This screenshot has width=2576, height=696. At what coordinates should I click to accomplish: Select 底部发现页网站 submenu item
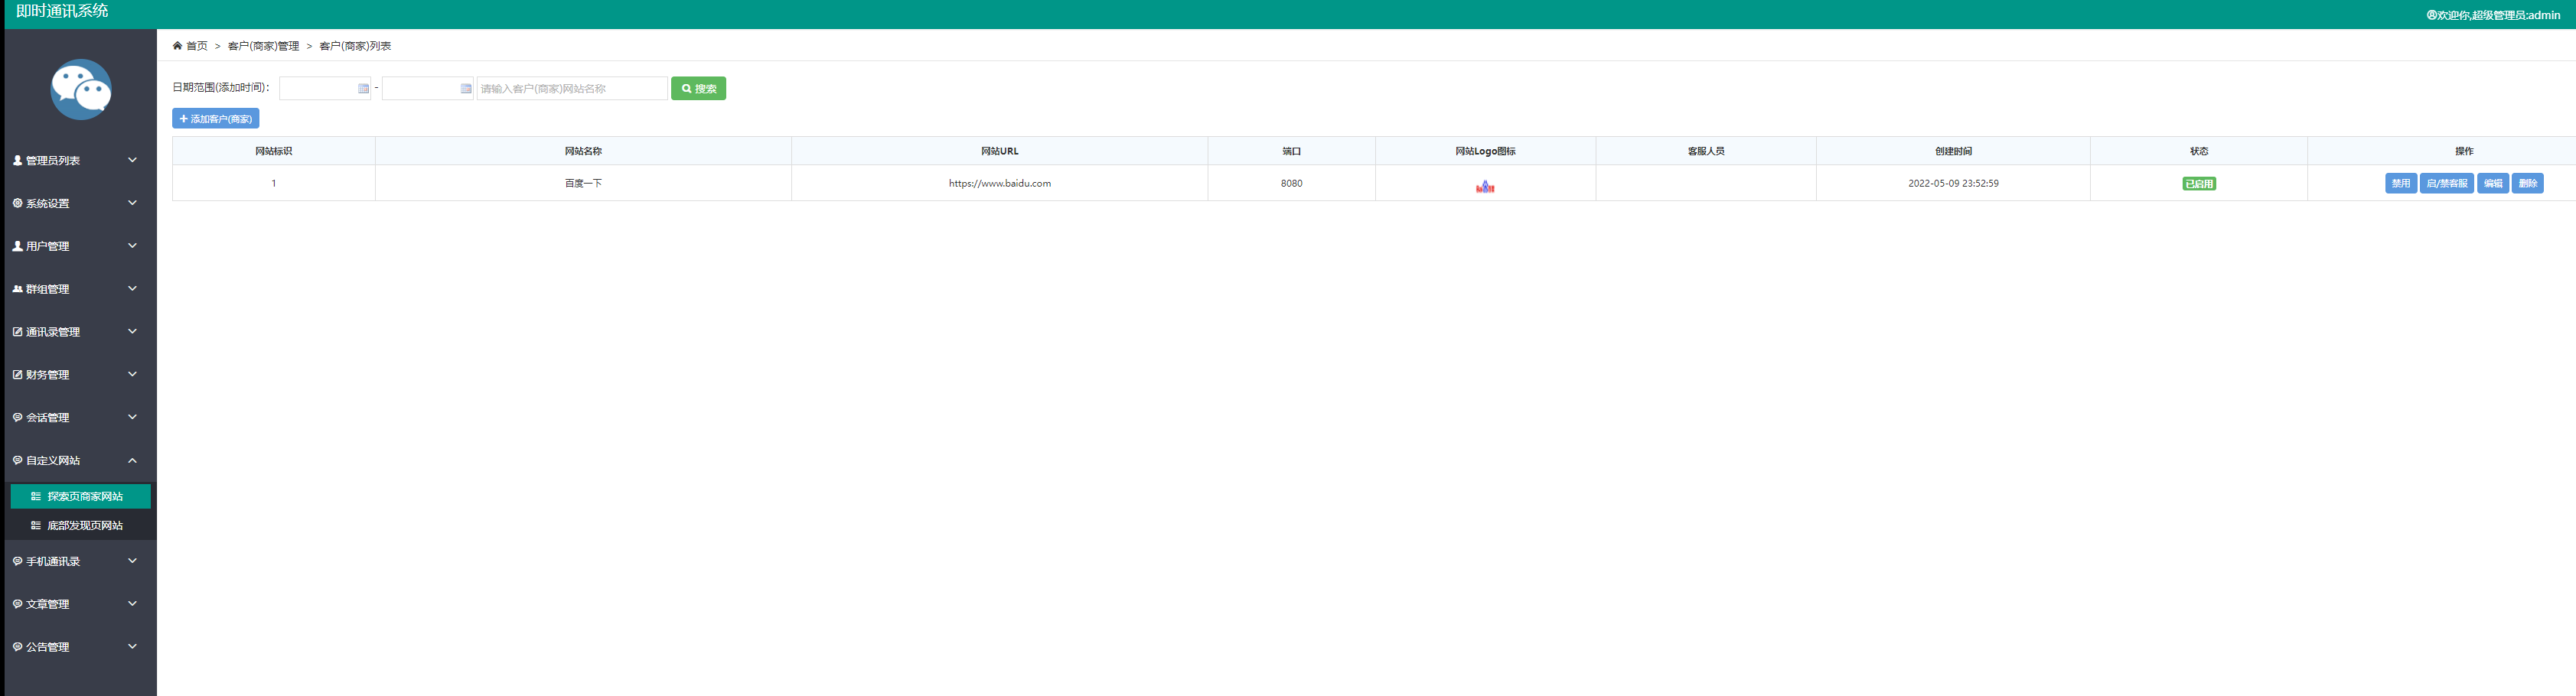tap(84, 526)
